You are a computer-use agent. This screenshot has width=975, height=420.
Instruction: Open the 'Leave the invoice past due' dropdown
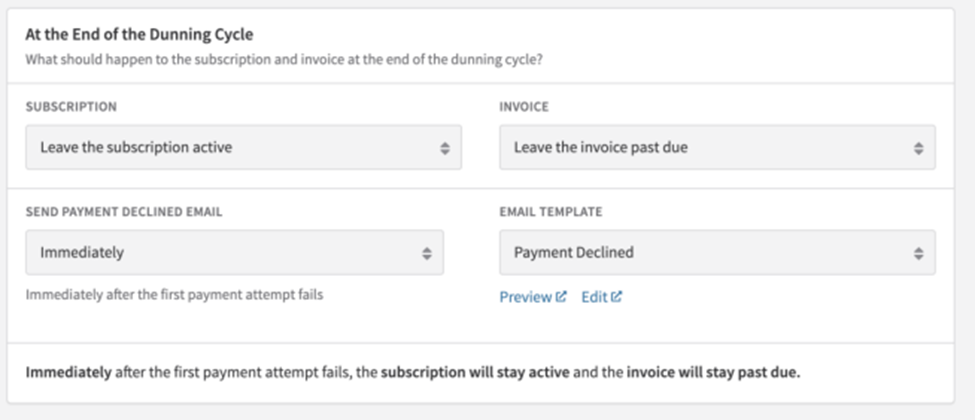click(700, 148)
